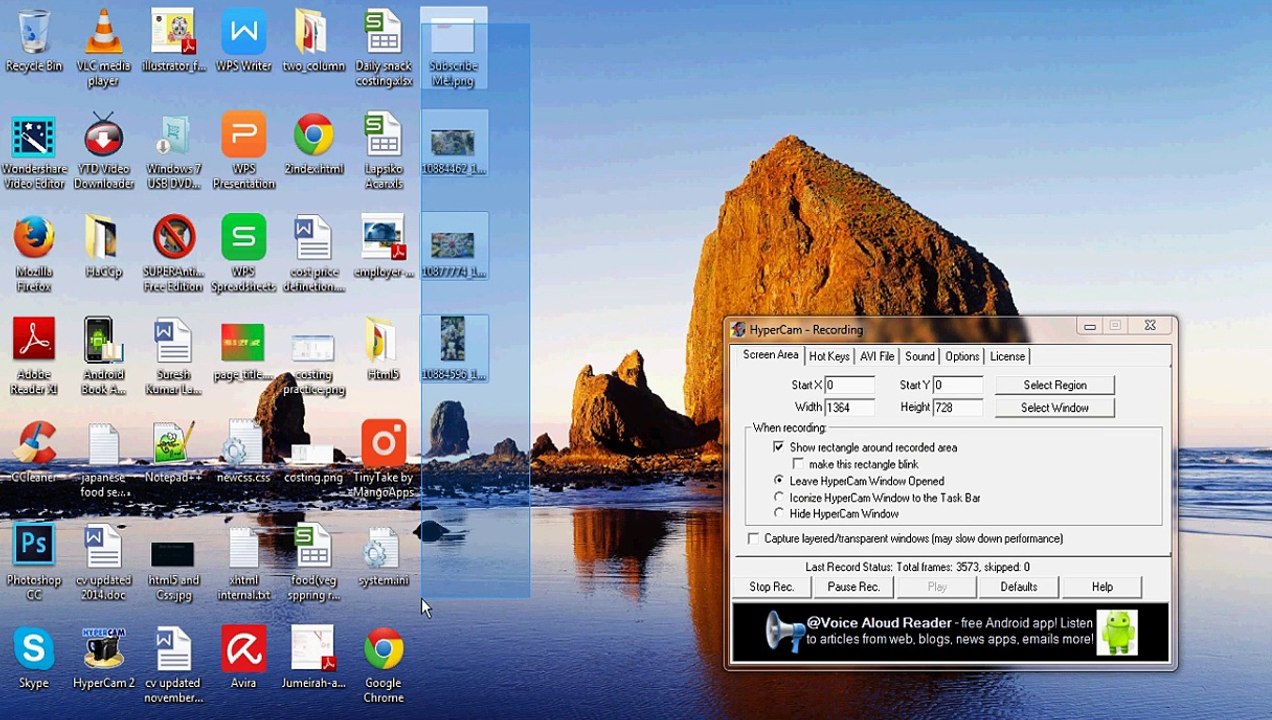Select newcss.css file icon
Screen dimensions: 1272x720
click(x=243, y=452)
